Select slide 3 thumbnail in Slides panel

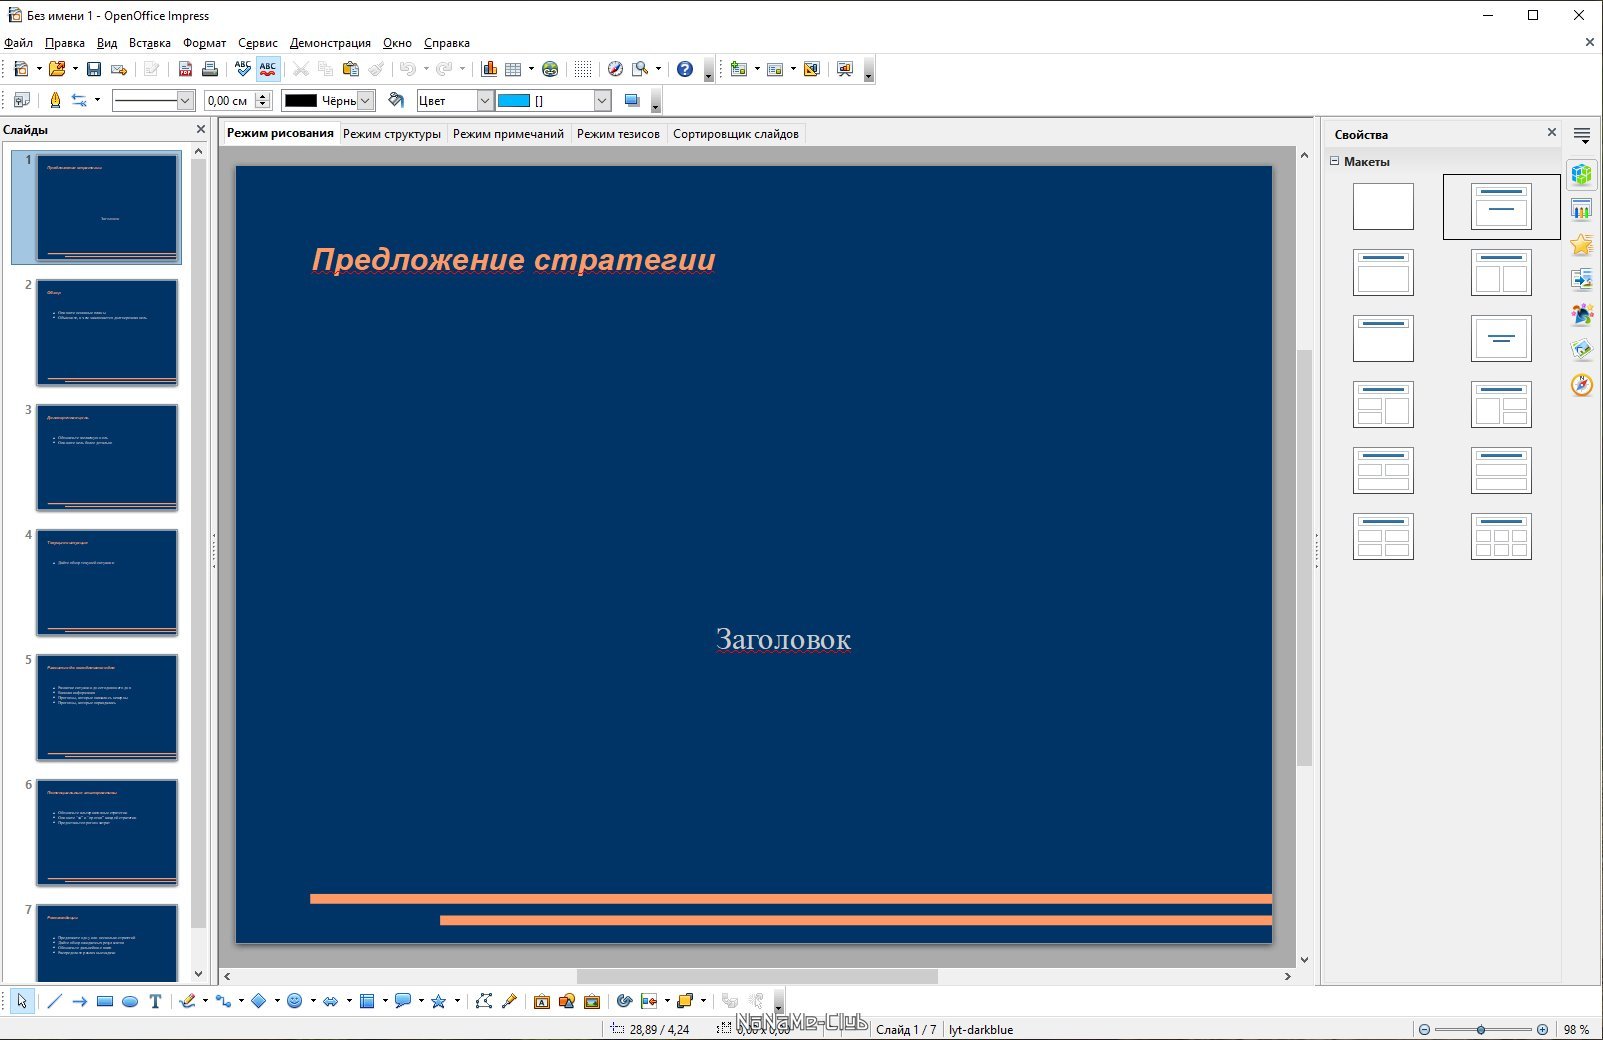(x=107, y=457)
